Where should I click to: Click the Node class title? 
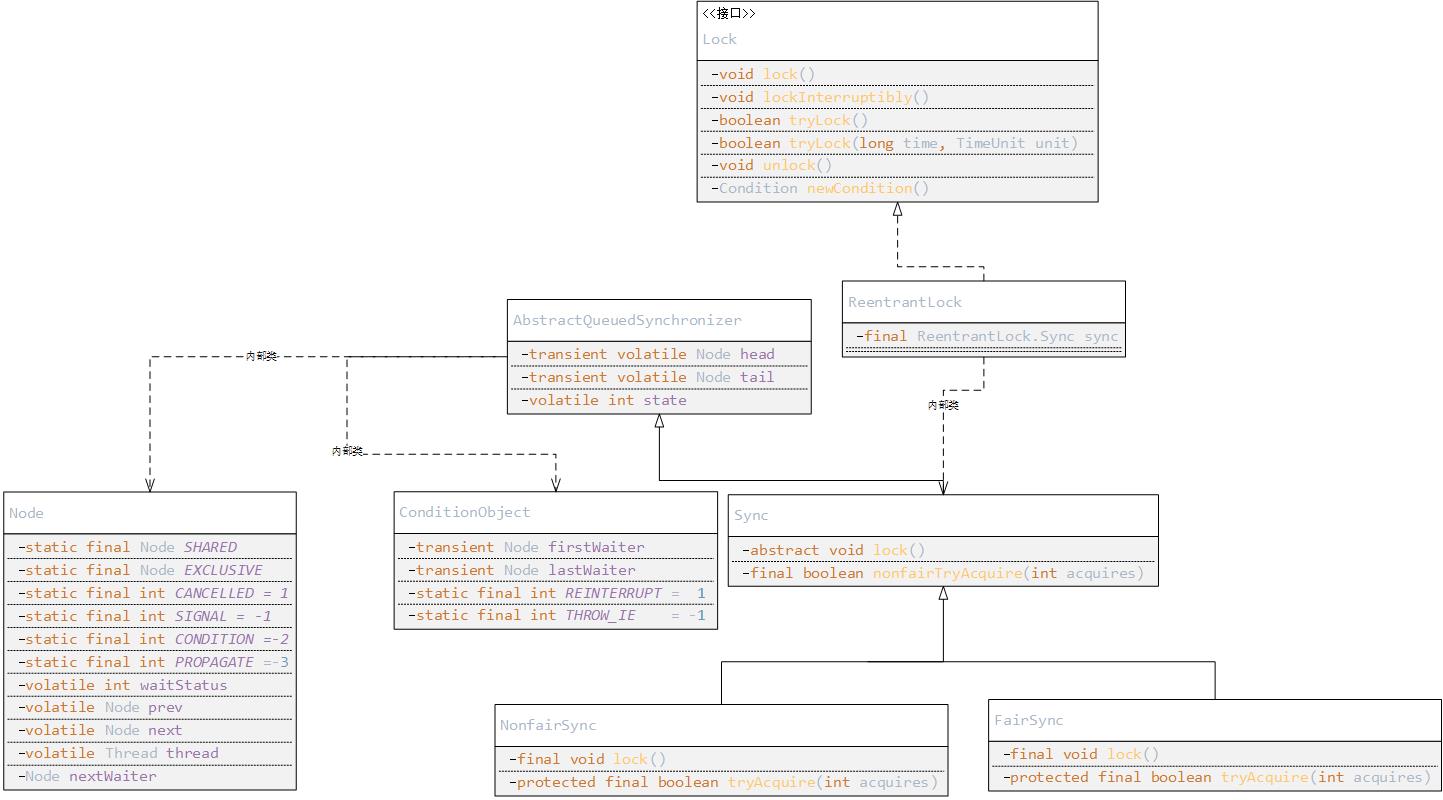(26, 513)
